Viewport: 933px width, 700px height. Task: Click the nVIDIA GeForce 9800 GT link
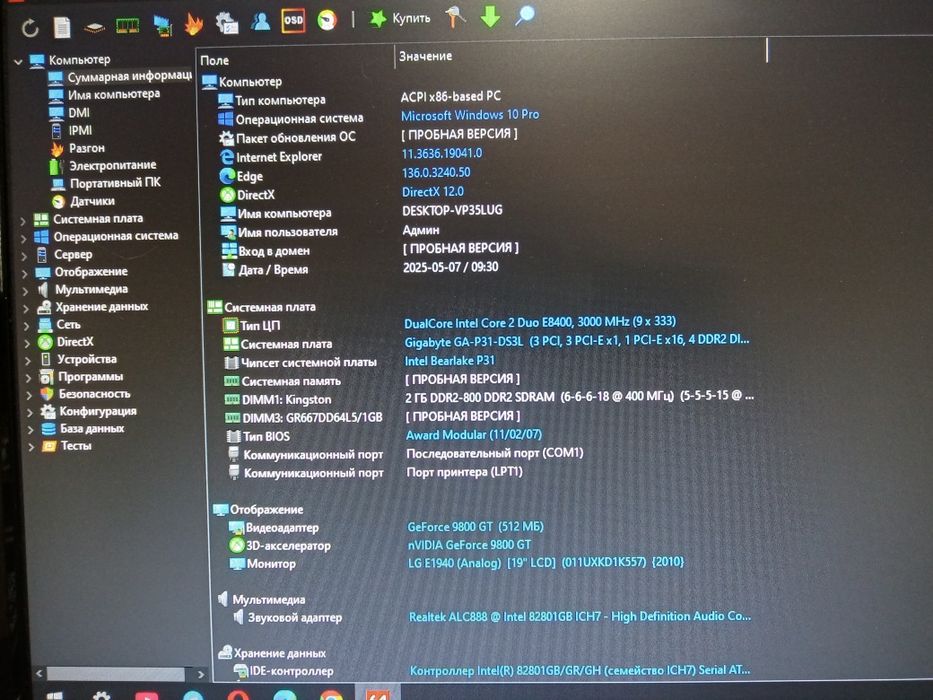(x=469, y=545)
